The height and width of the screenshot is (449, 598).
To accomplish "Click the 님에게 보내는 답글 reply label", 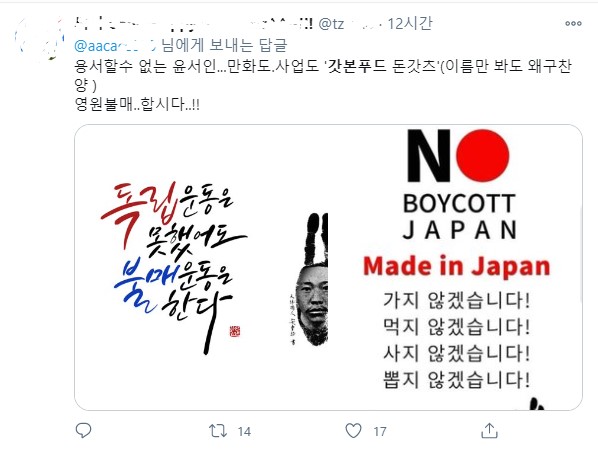I will pyautogui.click(x=224, y=46).
